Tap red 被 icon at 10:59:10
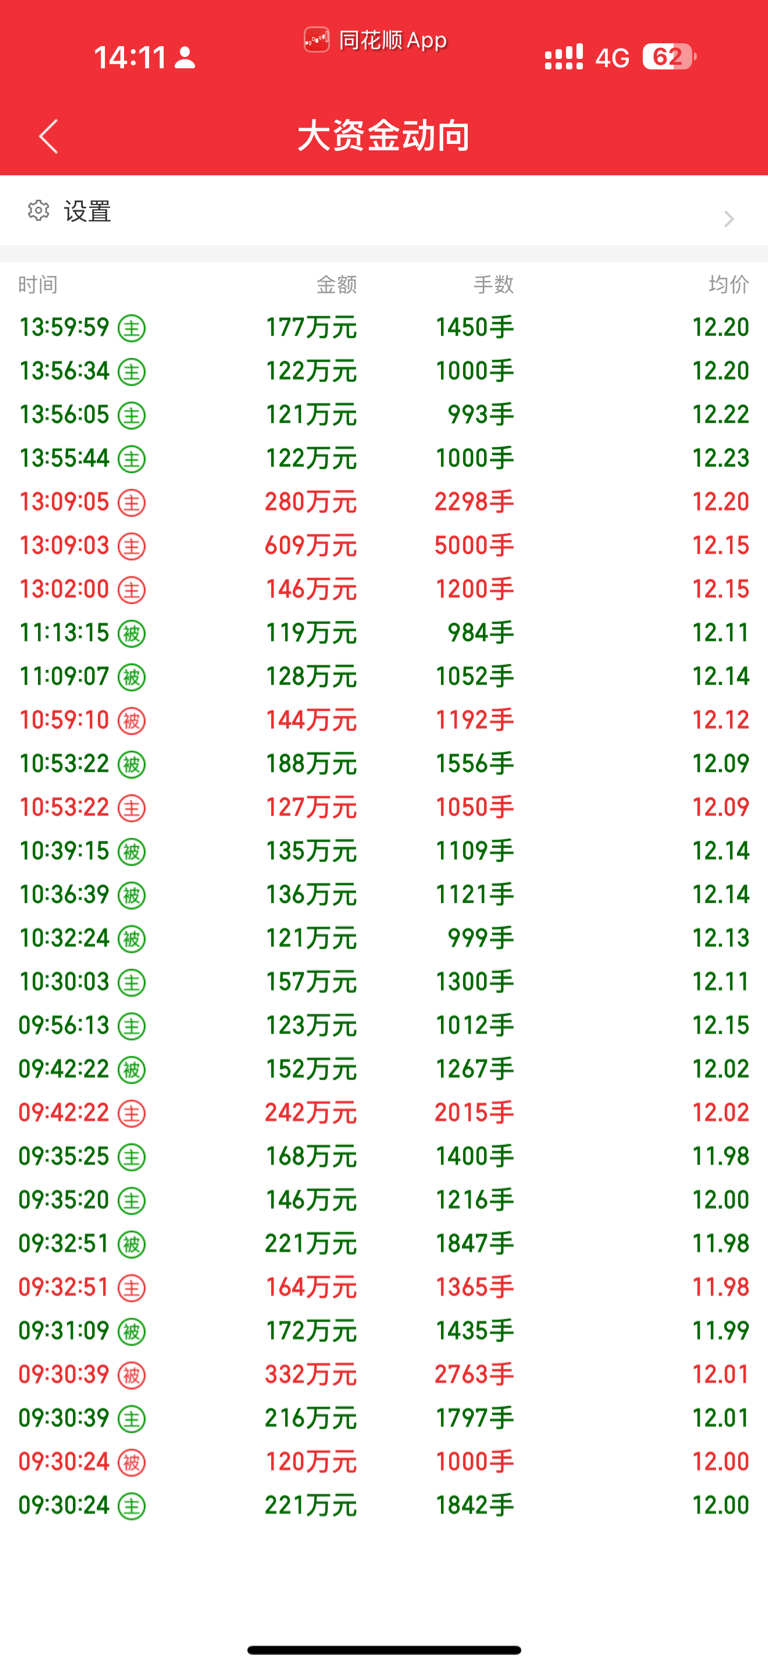 click(132, 720)
